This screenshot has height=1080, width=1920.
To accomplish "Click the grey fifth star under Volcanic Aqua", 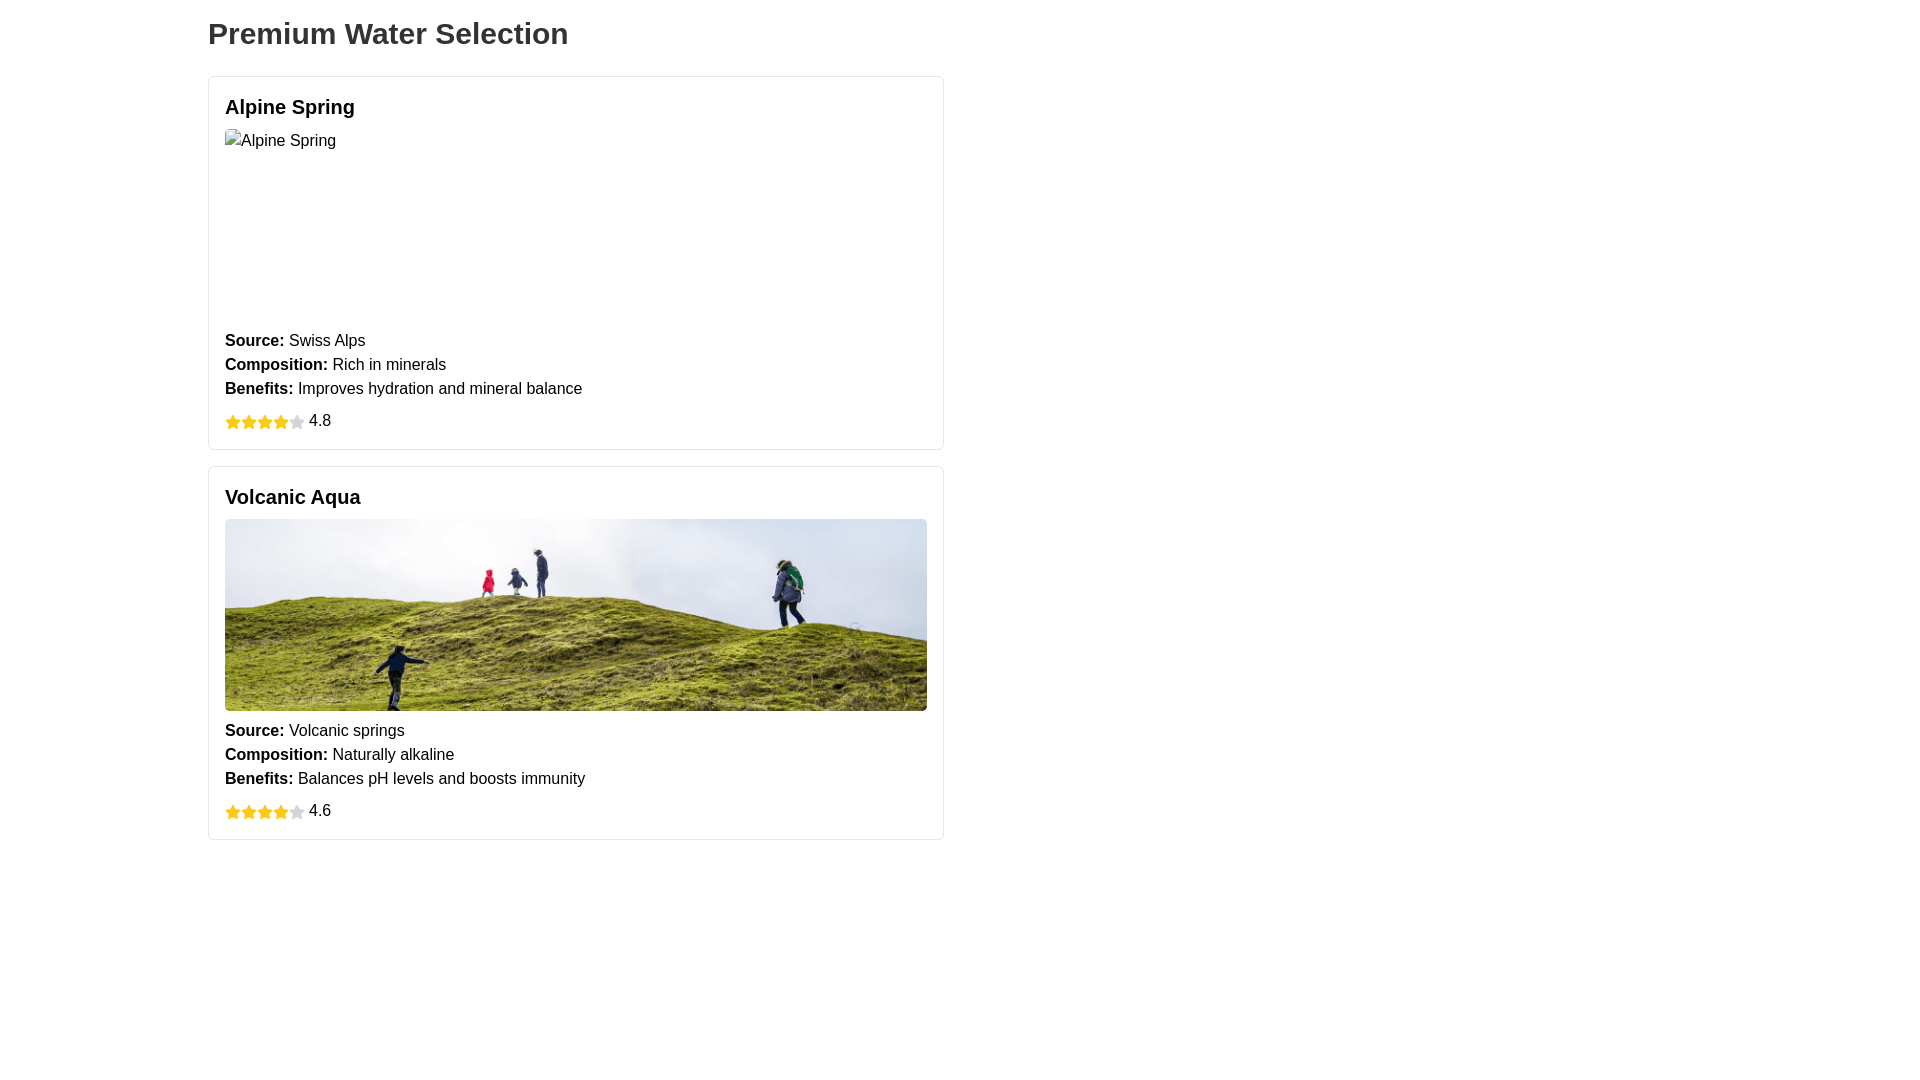I will click(297, 812).
